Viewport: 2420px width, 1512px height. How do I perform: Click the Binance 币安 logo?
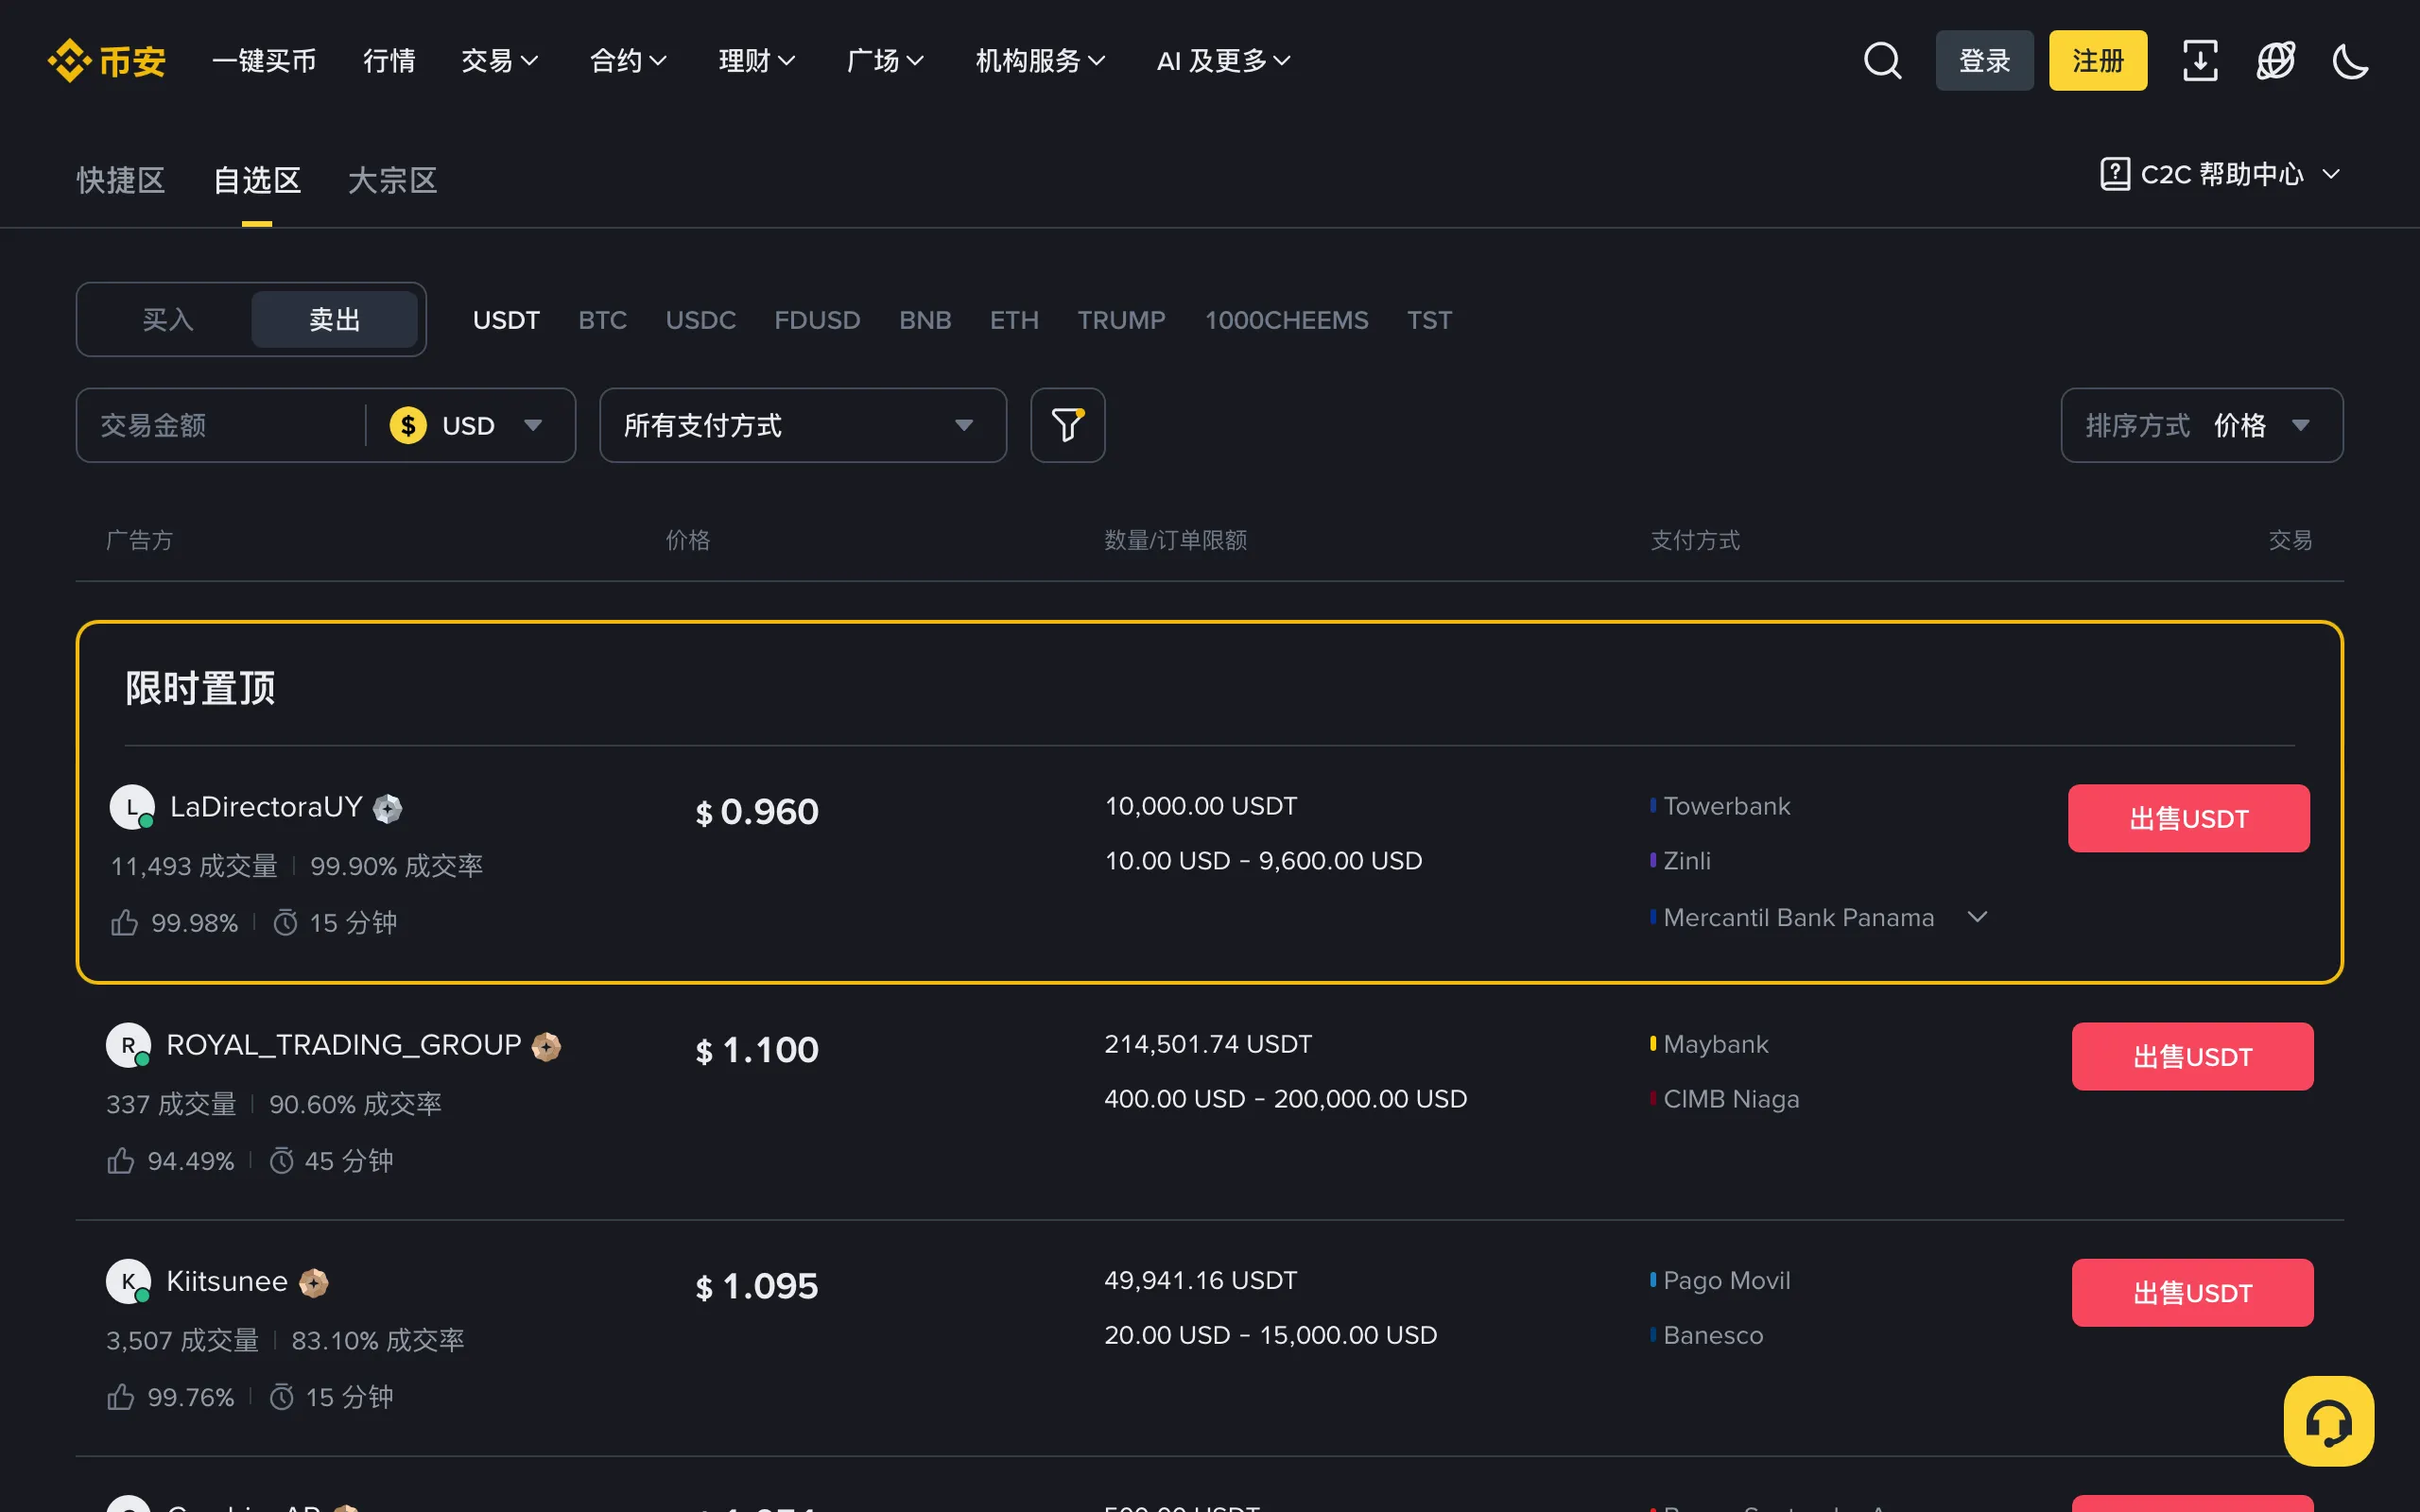point(107,61)
